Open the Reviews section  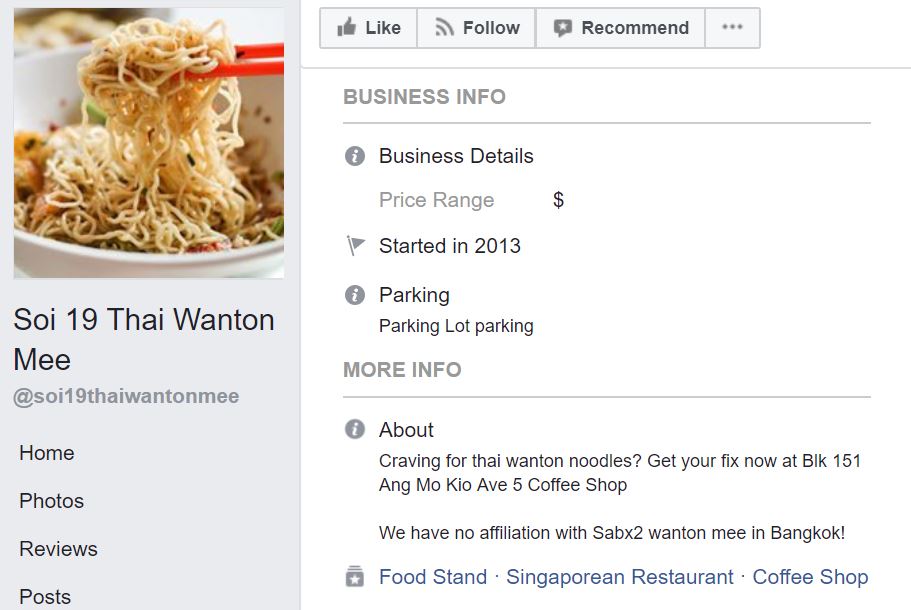pos(58,549)
